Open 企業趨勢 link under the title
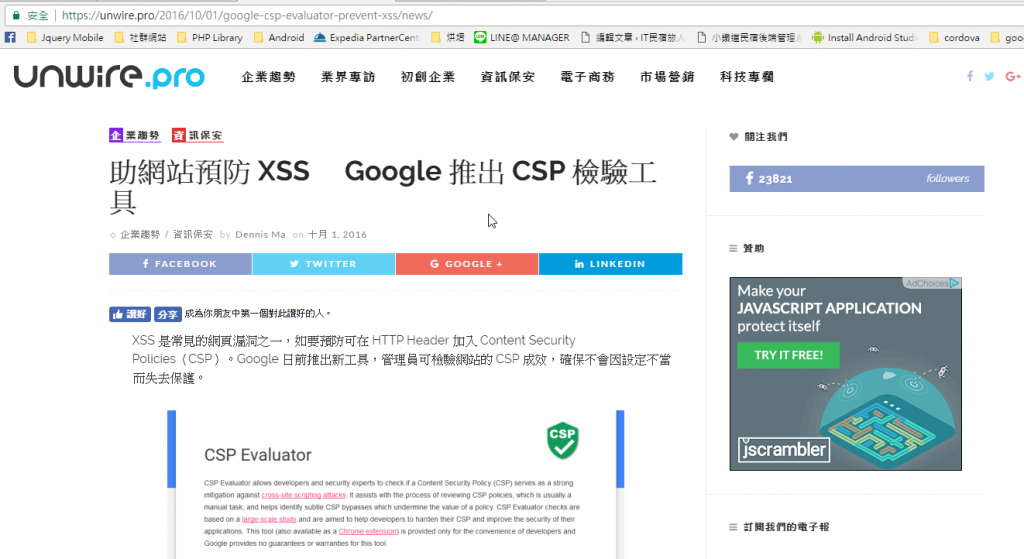 pyautogui.click(x=140, y=234)
